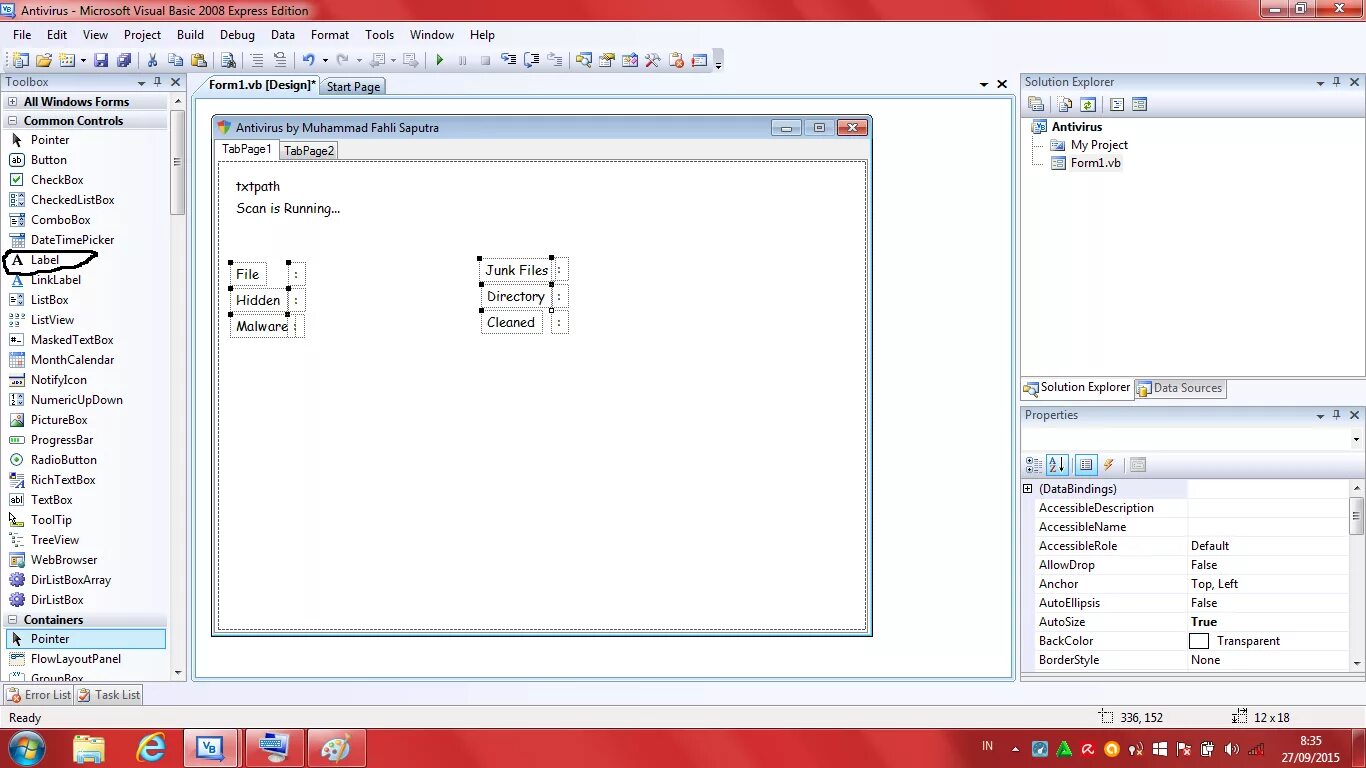
Task: Open the Properties Window toolbar icon
Action: click(x=606, y=60)
